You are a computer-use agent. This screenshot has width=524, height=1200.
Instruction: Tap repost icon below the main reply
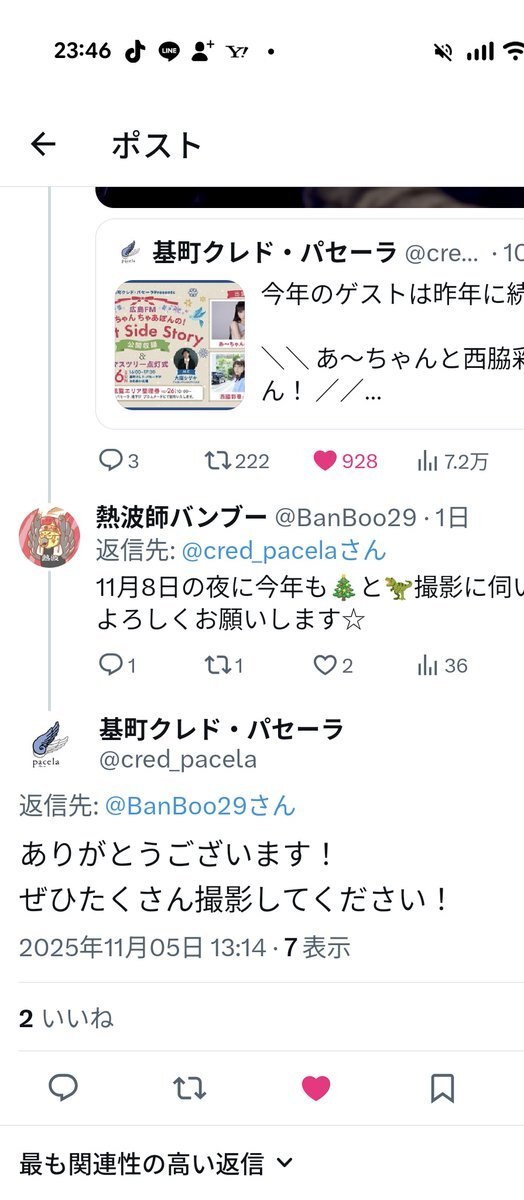coord(189,1087)
